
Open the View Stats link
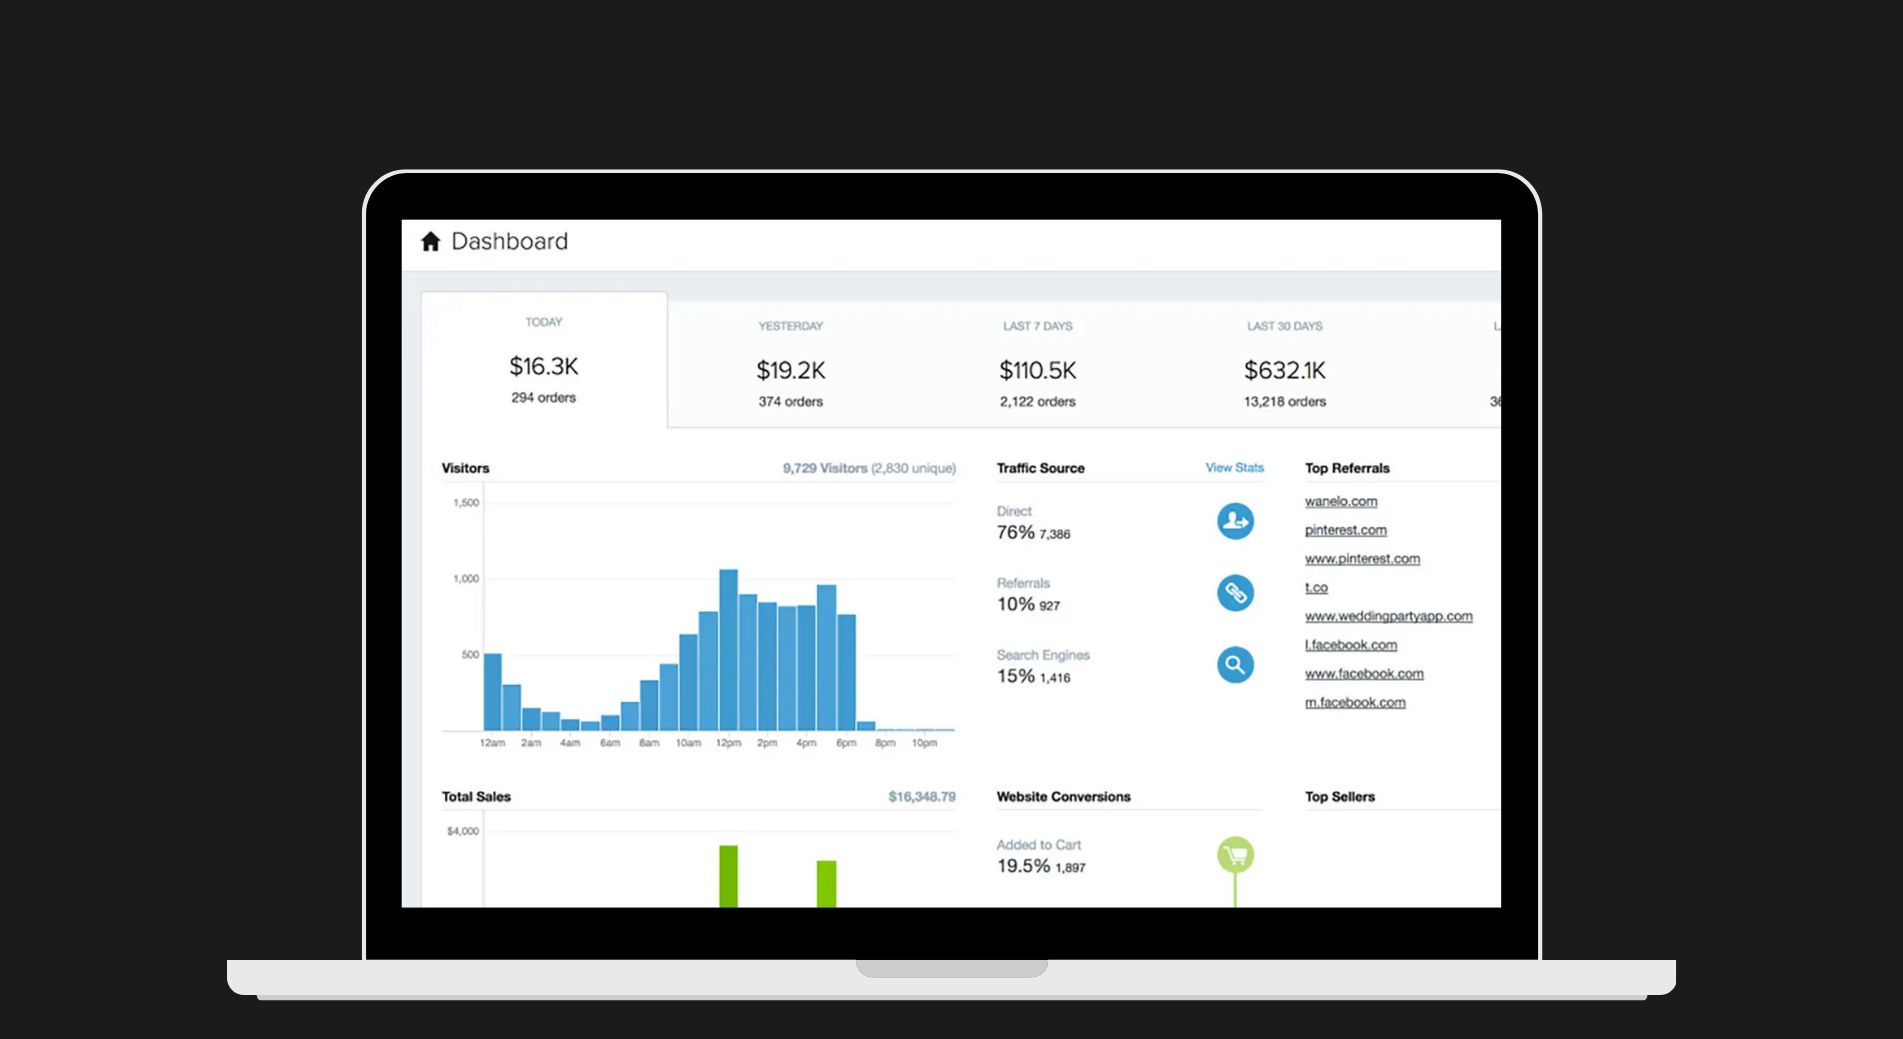(x=1235, y=467)
